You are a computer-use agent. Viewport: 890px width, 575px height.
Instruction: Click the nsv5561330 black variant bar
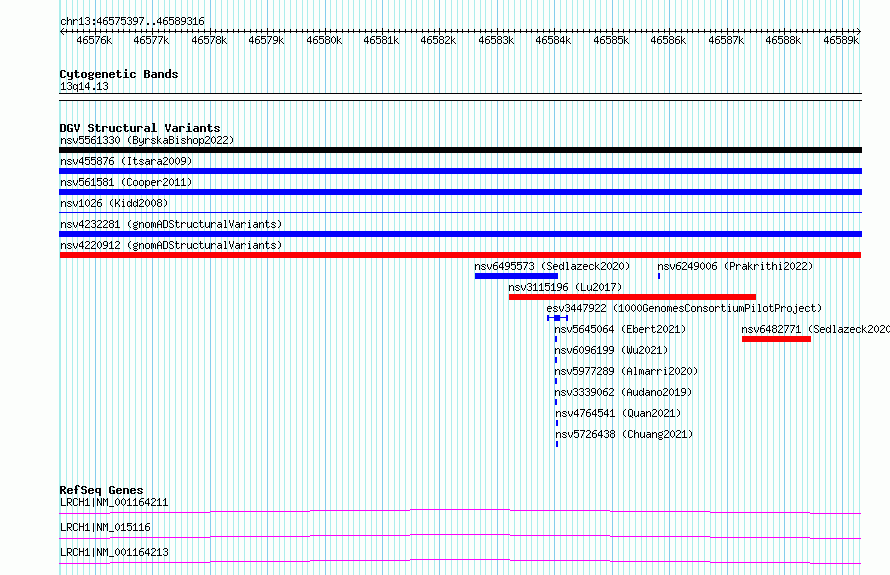(x=460, y=150)
